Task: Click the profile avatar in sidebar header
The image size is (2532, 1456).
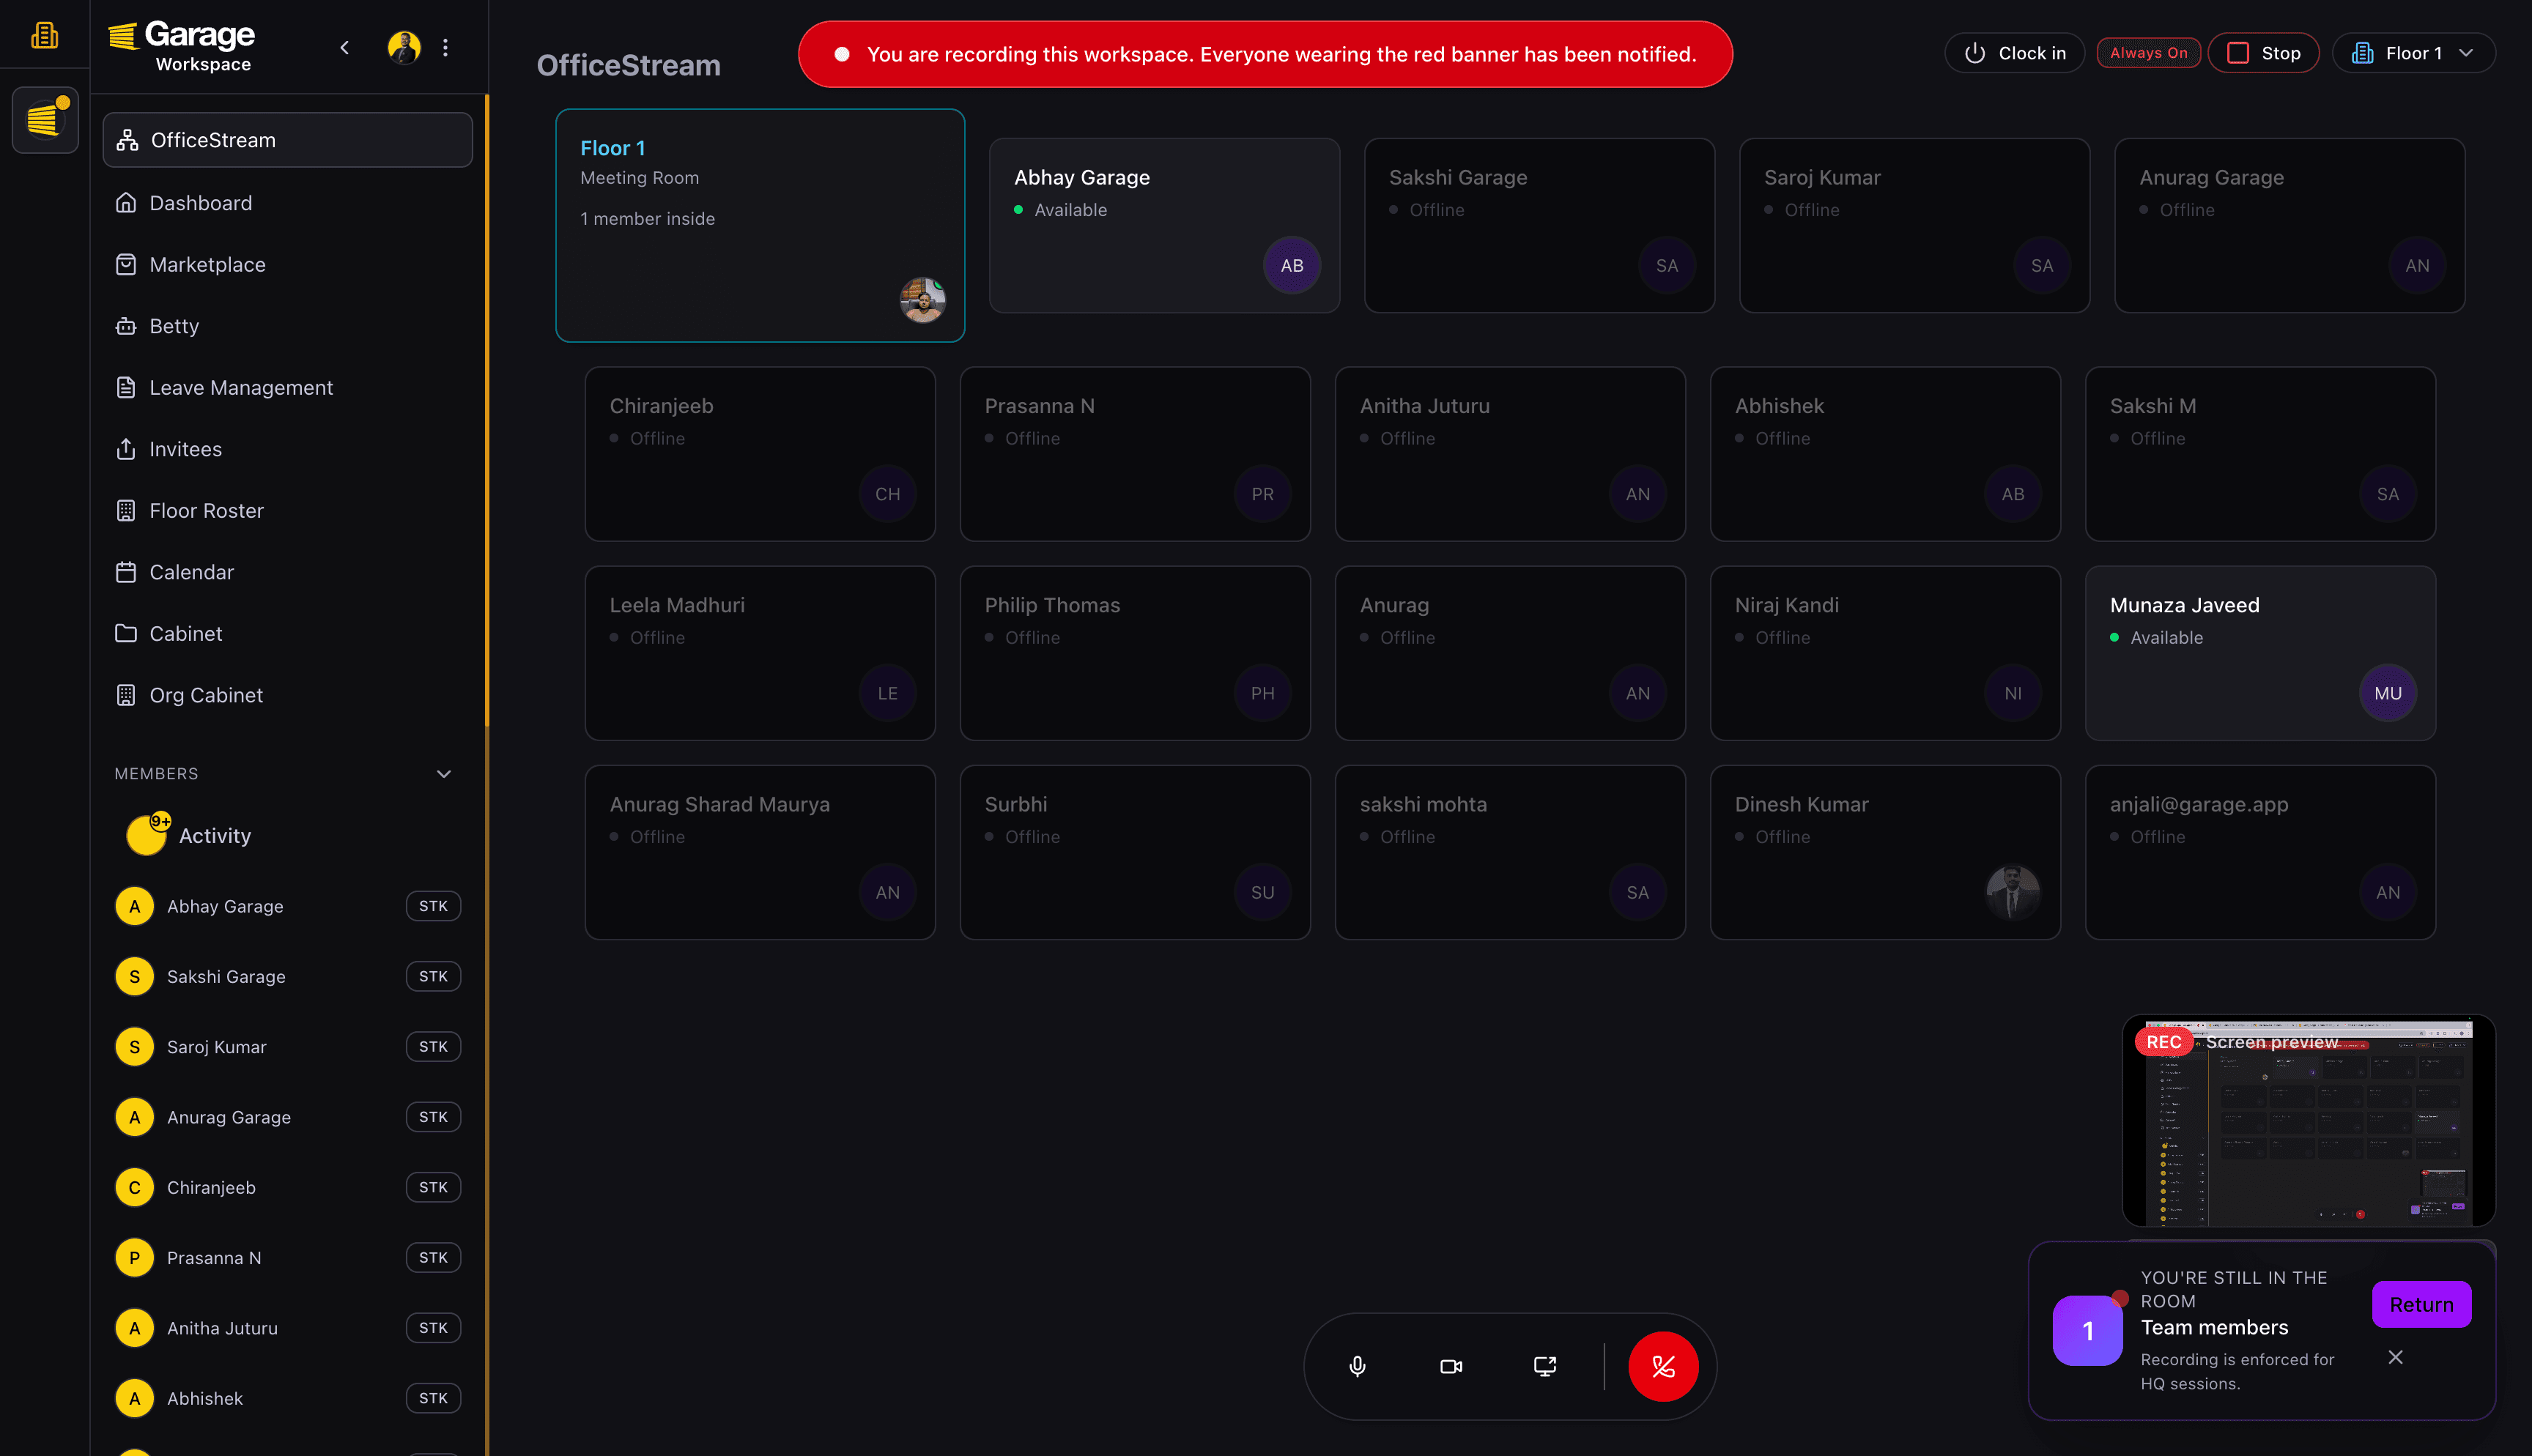Action: click(x=404, y=47)
